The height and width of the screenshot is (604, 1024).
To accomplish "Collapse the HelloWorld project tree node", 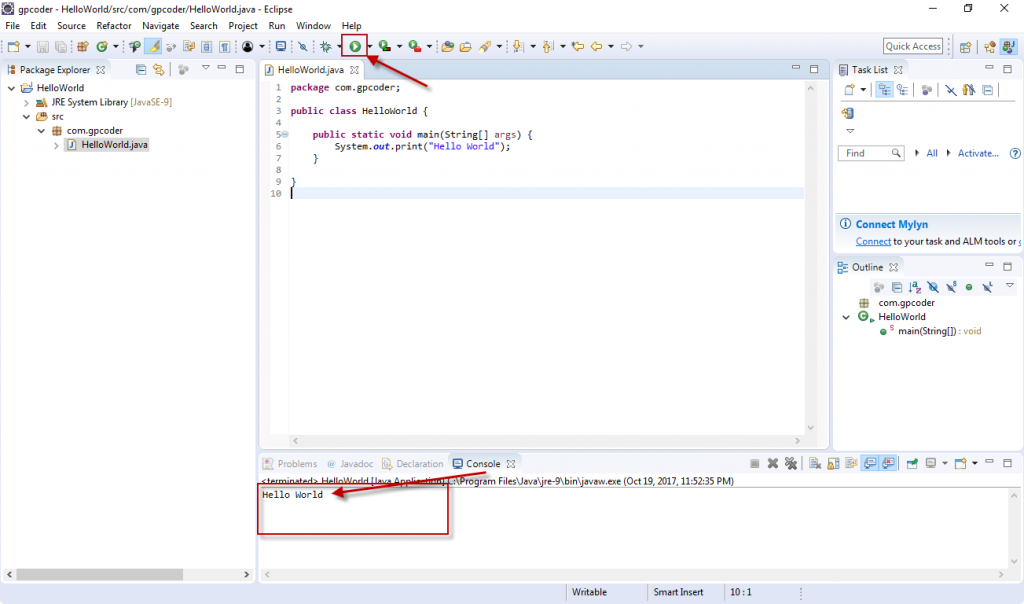I will (x=11, y=87).
